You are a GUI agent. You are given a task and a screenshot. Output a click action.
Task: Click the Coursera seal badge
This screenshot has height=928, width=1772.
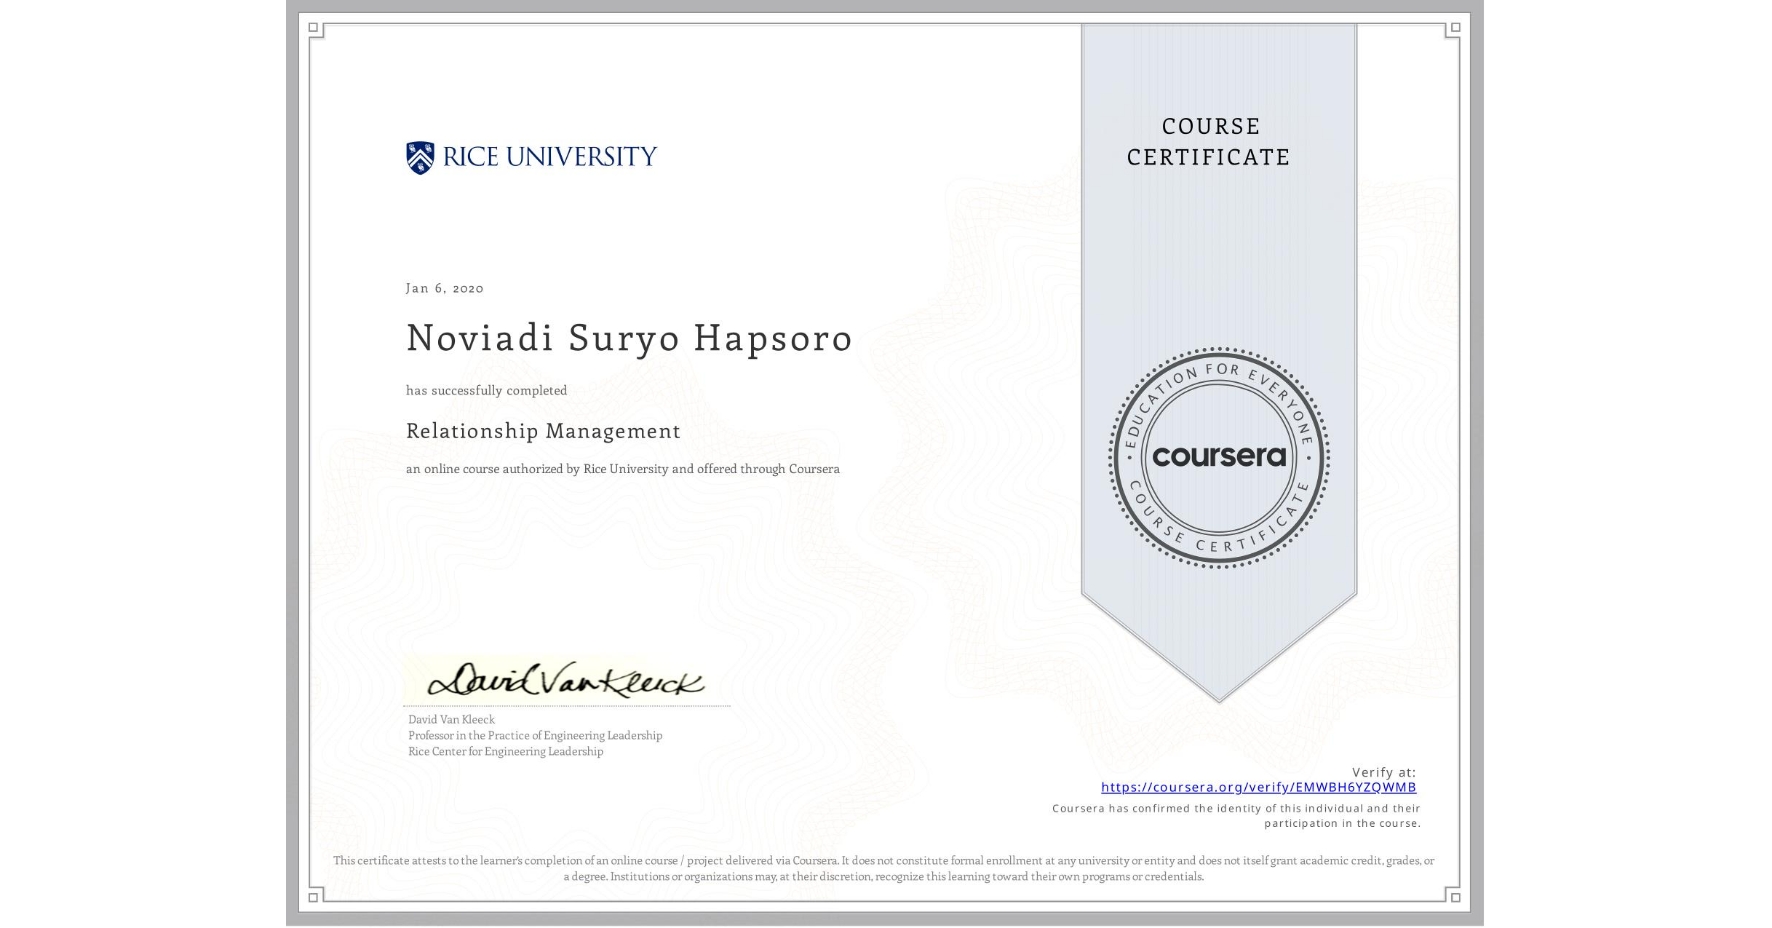(x=1218, y=457)
